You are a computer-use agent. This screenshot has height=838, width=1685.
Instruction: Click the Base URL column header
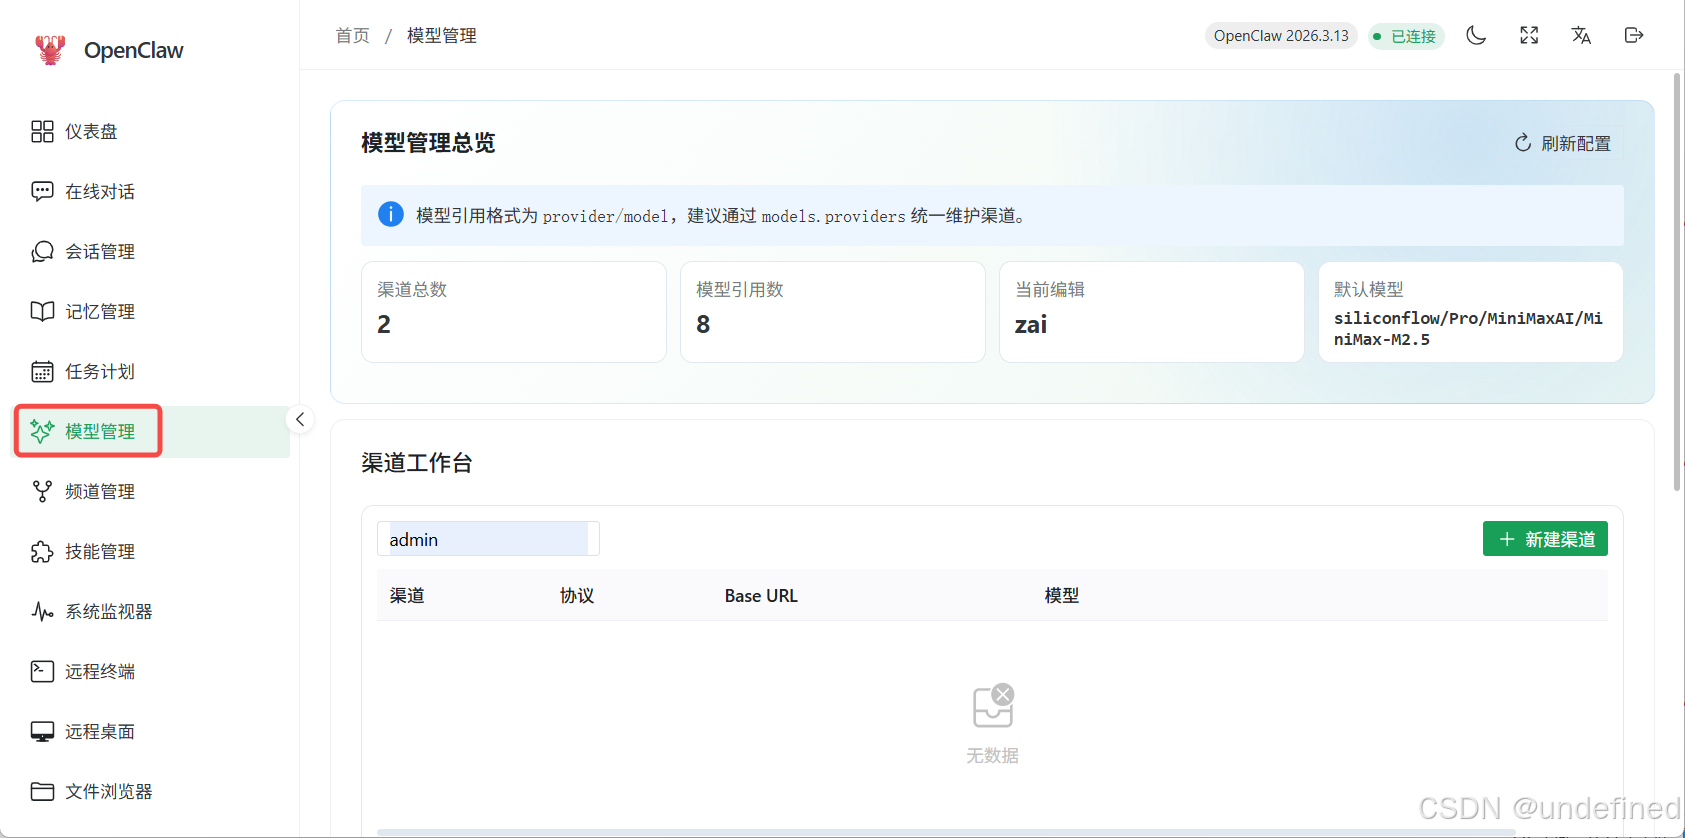(761, 596)
